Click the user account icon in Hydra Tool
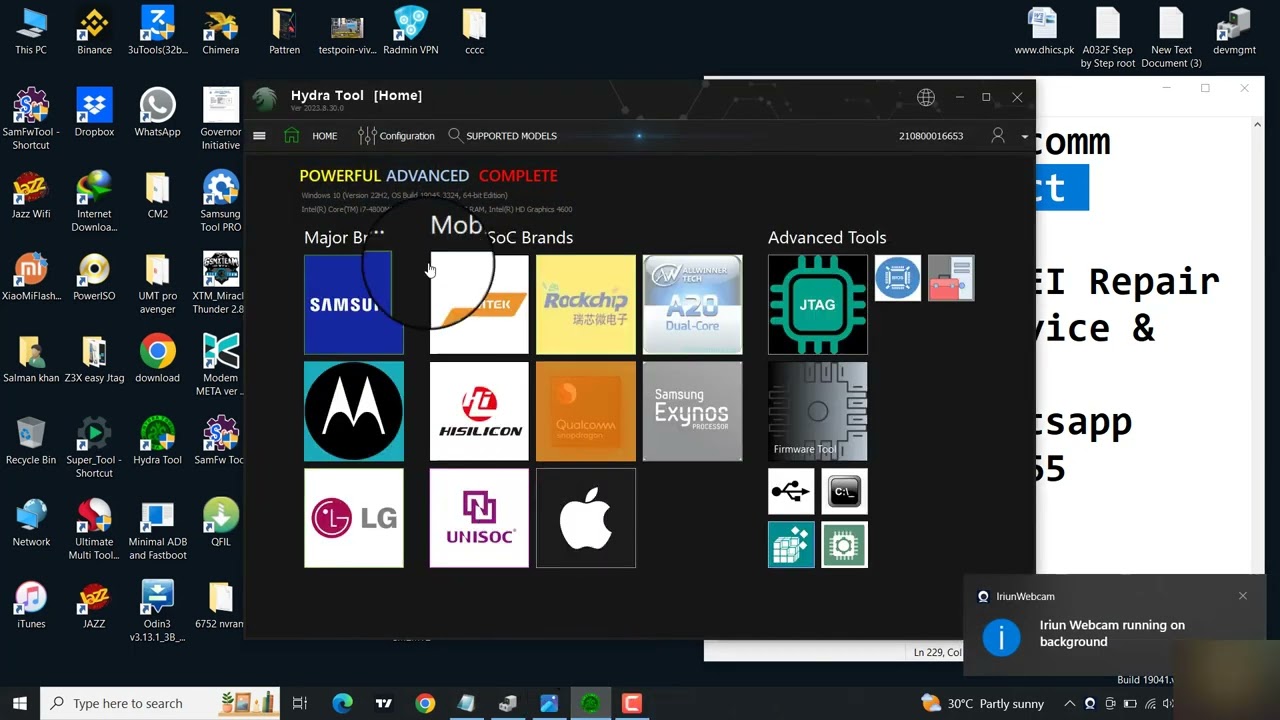1280x720 pixels. click(x=998, y=135)
